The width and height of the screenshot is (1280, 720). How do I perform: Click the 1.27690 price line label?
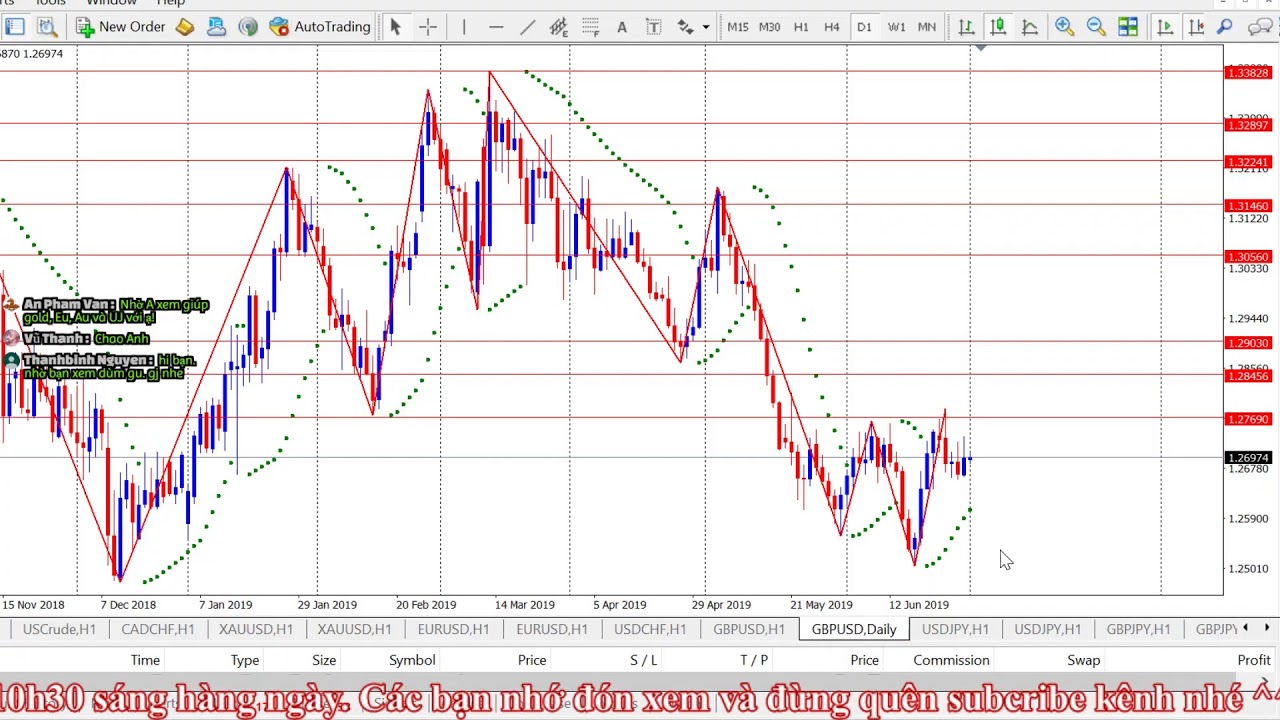pyautogui.click(x=1248, y=420)
